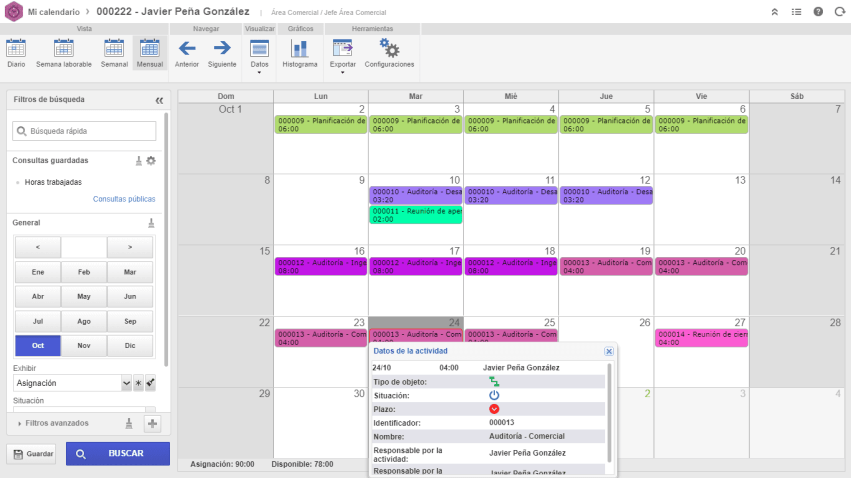Close the Datos de la actividad popup

609,352
